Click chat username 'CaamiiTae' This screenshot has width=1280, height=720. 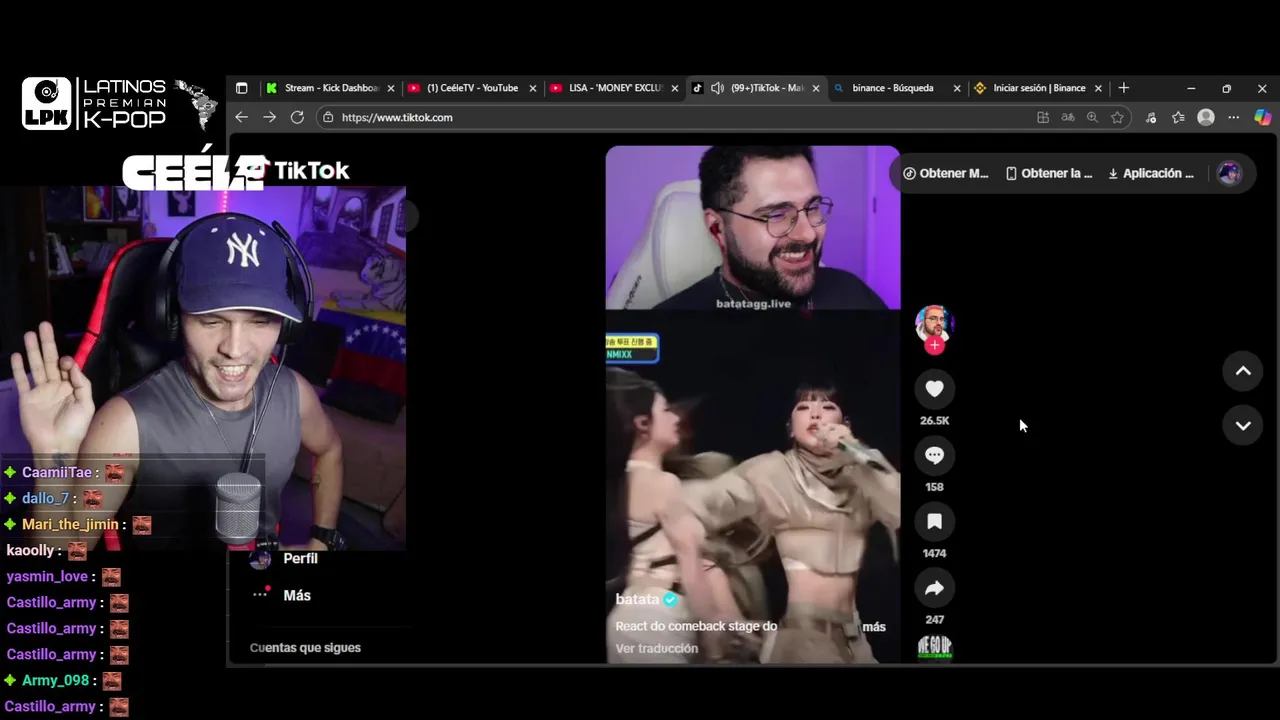tap(57, 472)
